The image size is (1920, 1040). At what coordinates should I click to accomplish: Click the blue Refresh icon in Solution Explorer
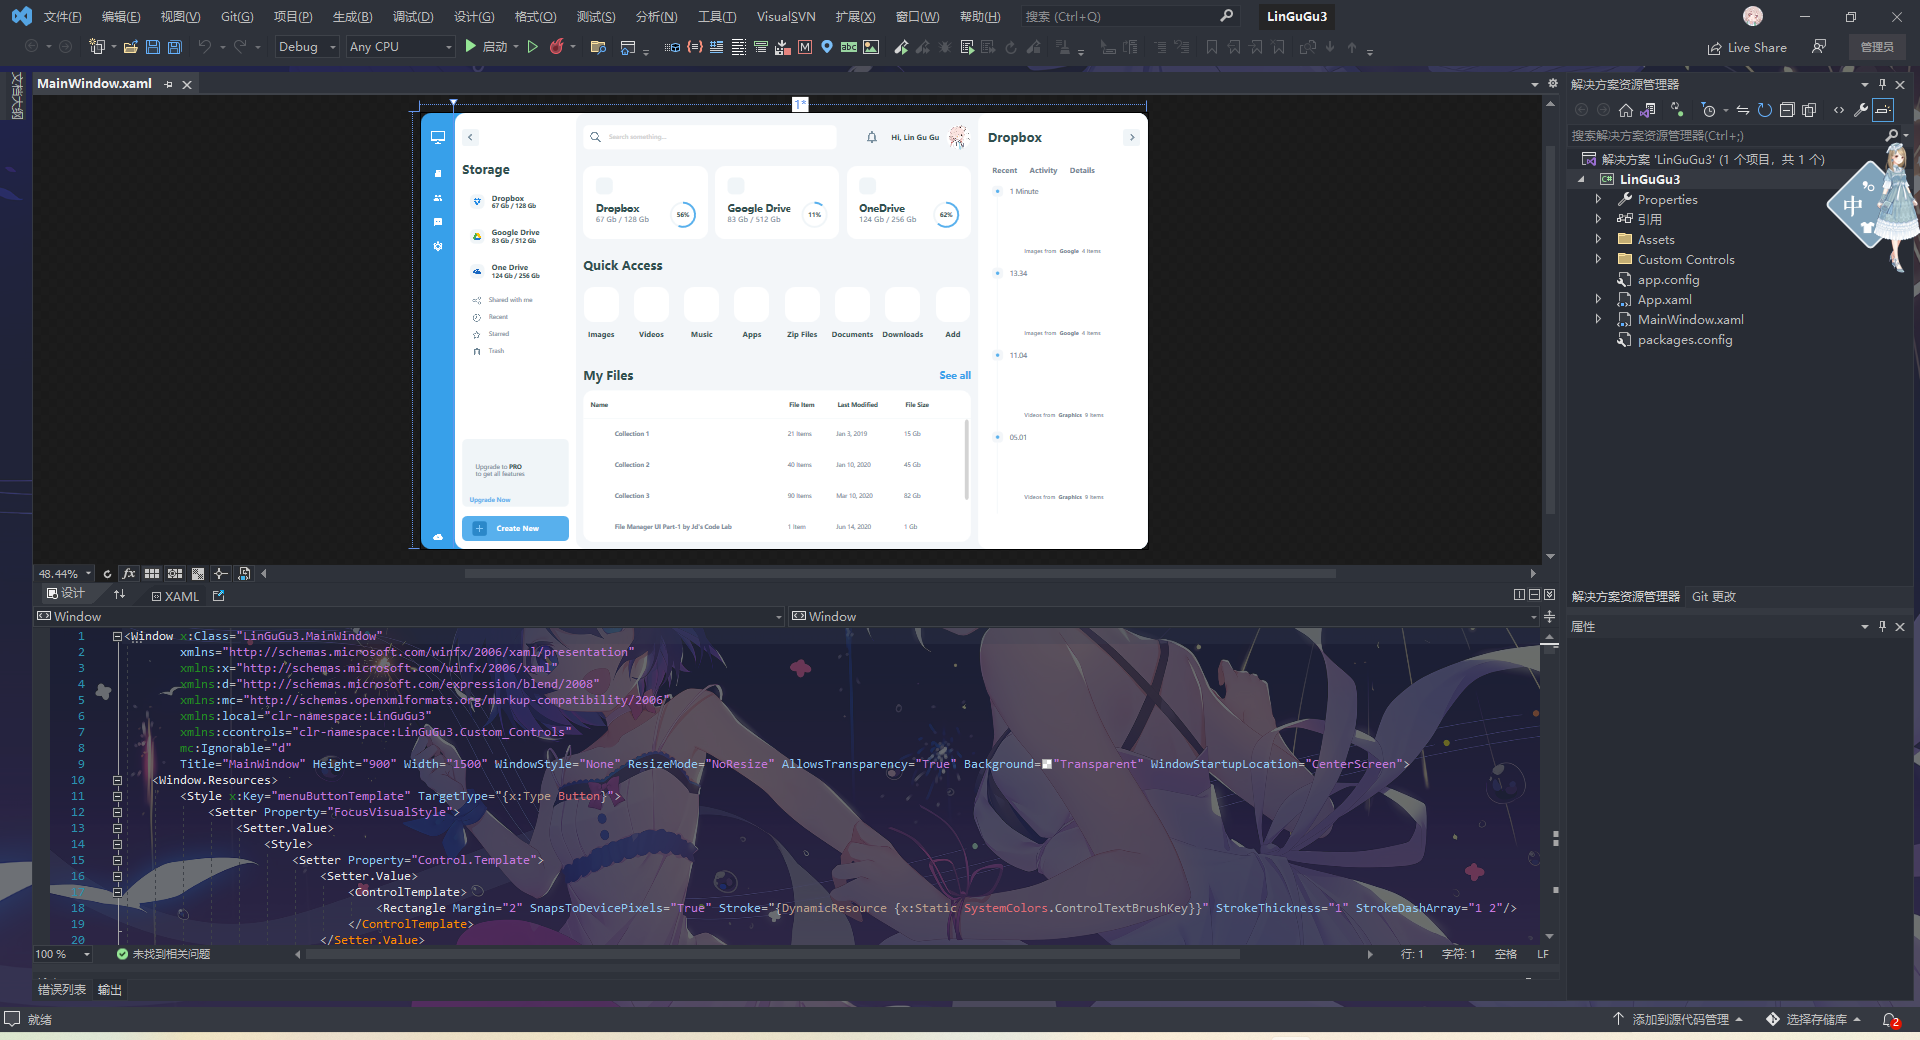[1765, 110]
